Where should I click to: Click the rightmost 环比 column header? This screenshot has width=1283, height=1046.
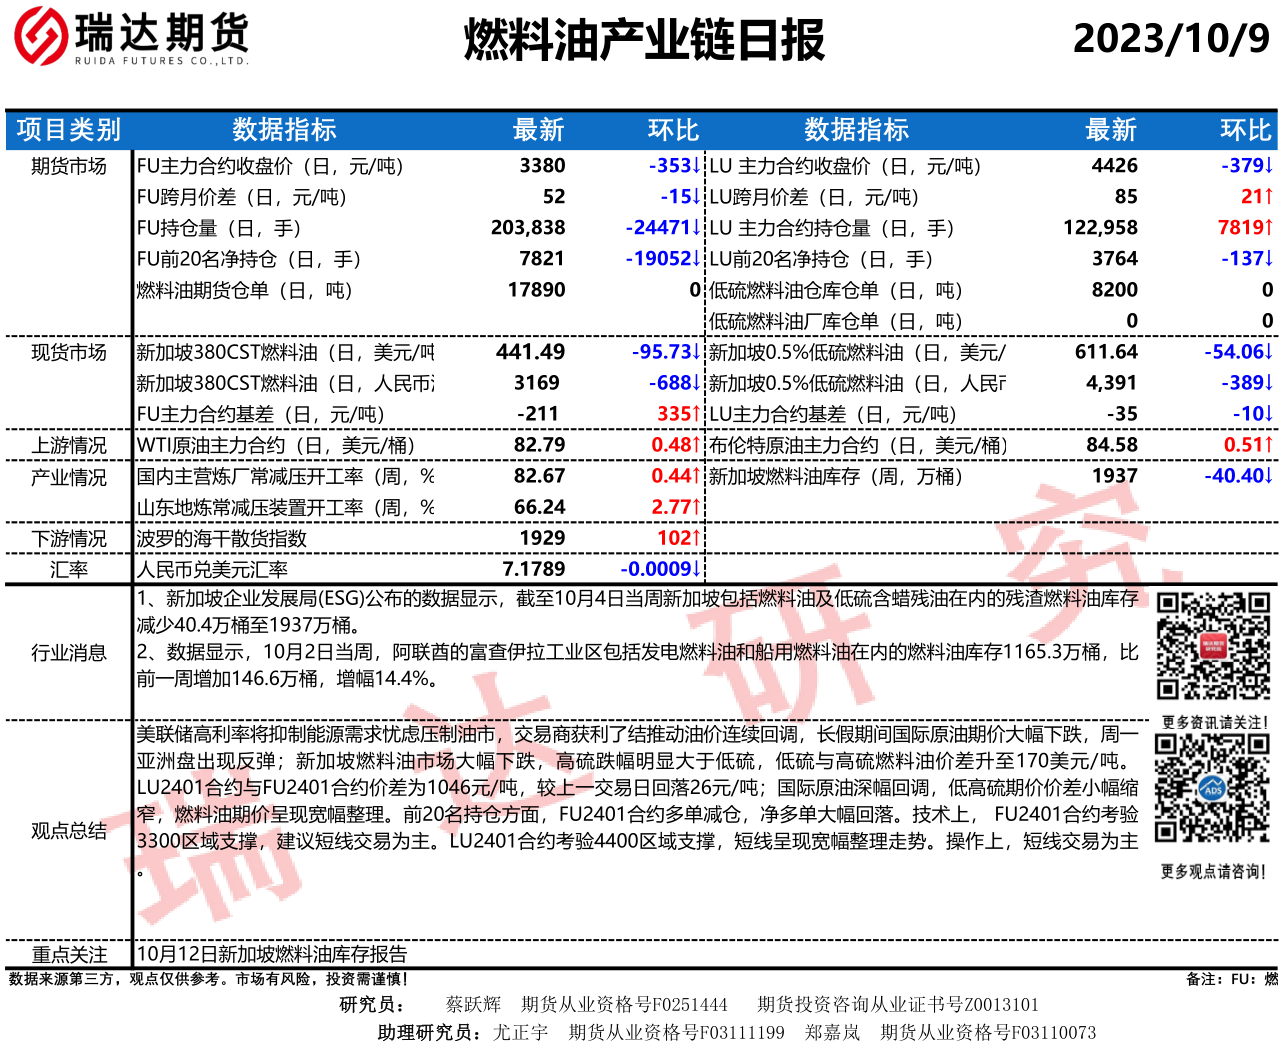pos(1245,130)
